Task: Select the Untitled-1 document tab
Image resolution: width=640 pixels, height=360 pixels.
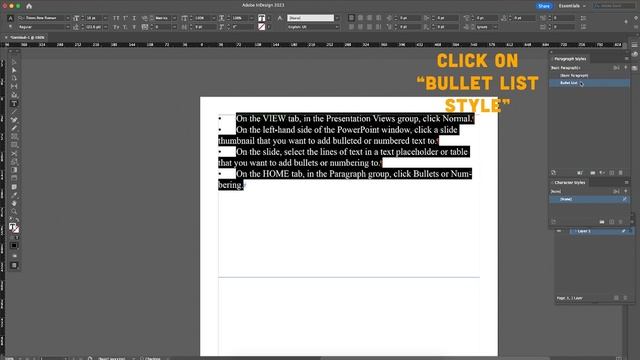Action: tap(27, 37)
